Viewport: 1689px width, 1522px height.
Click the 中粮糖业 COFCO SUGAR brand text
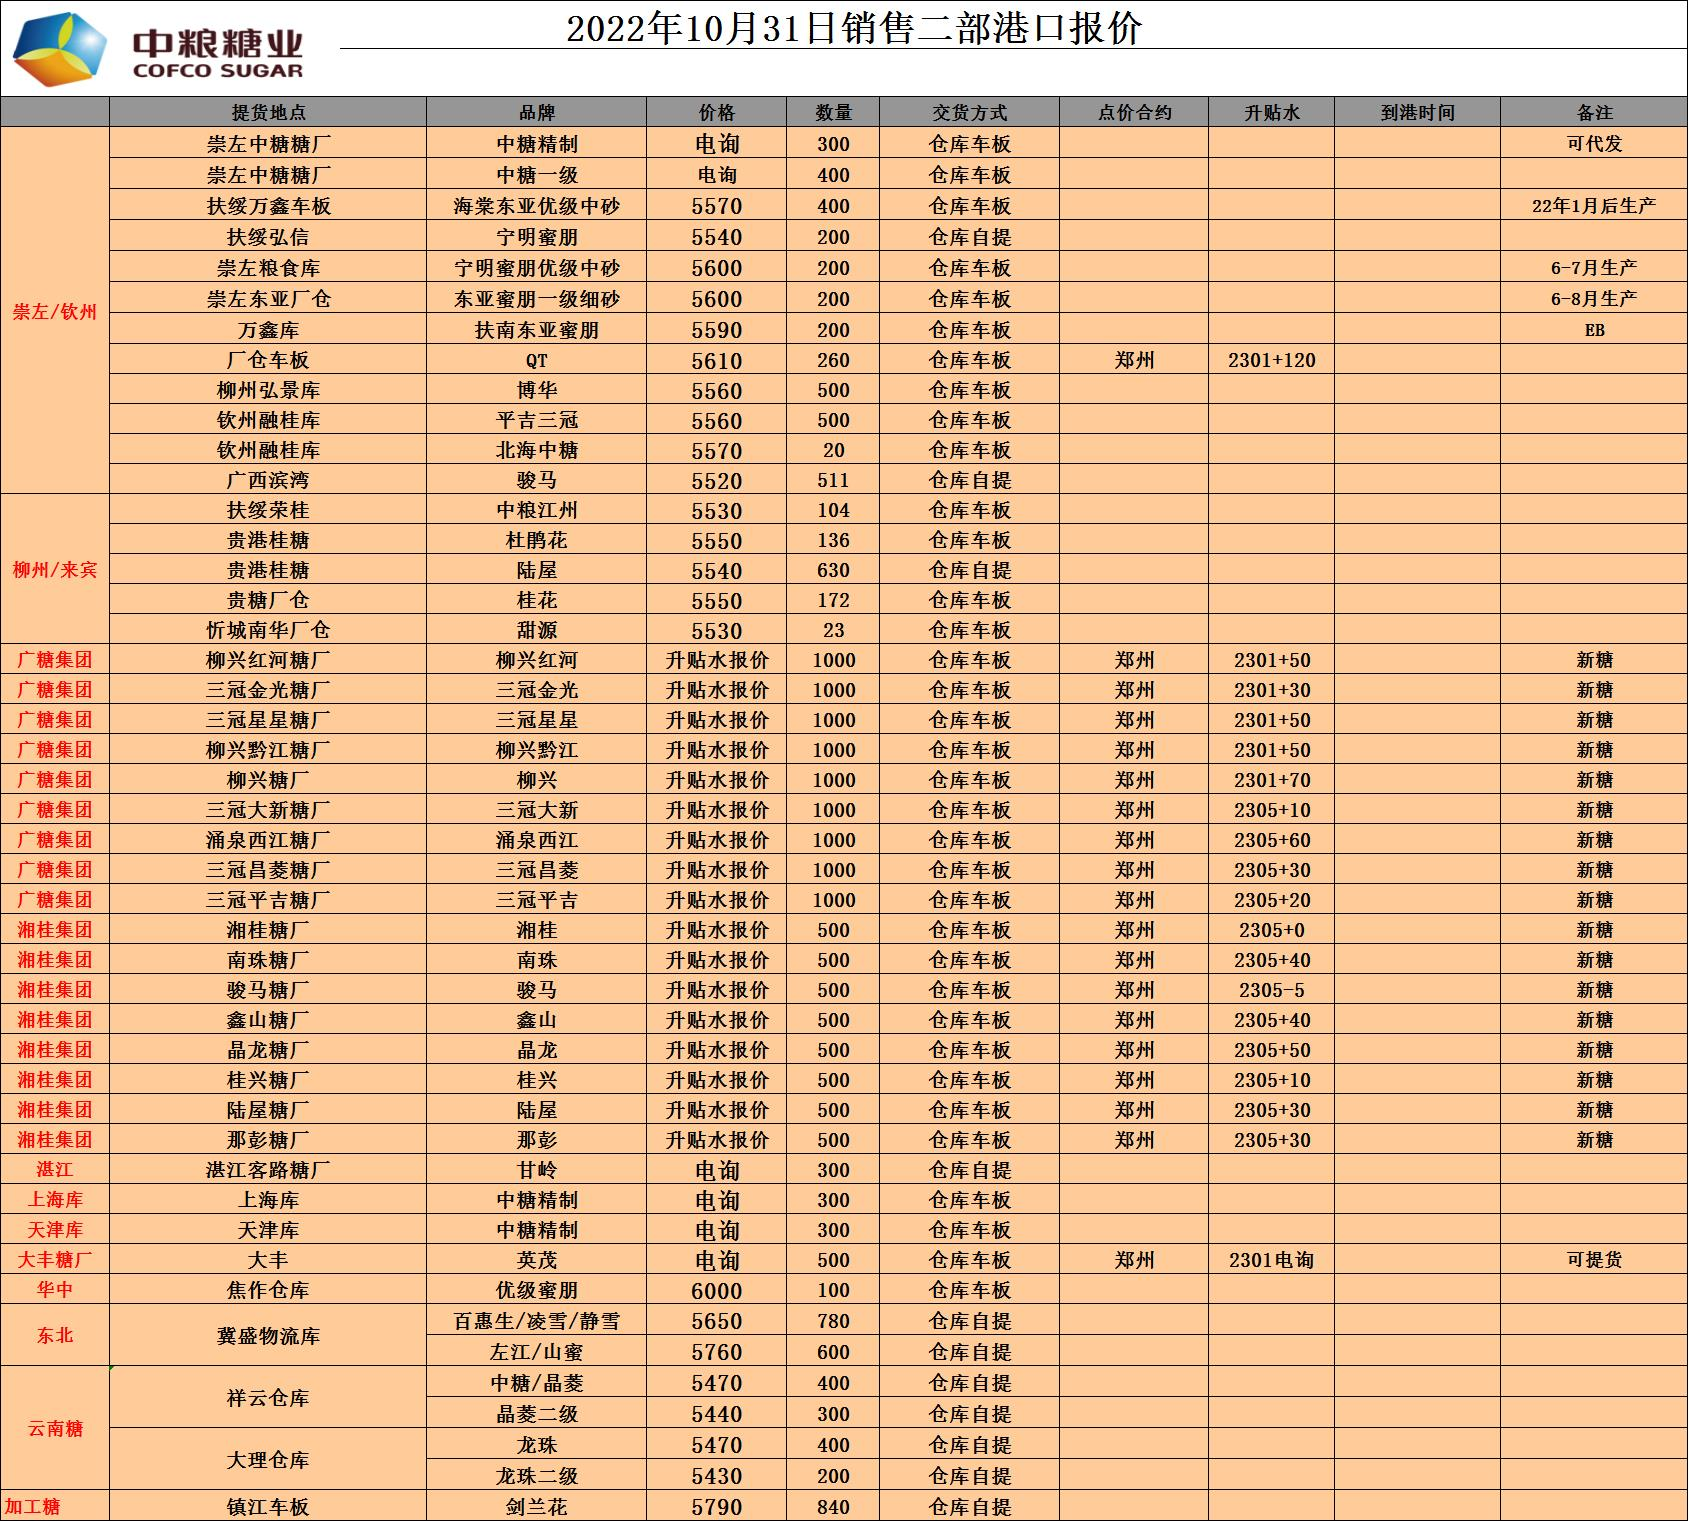click(218, 54)
